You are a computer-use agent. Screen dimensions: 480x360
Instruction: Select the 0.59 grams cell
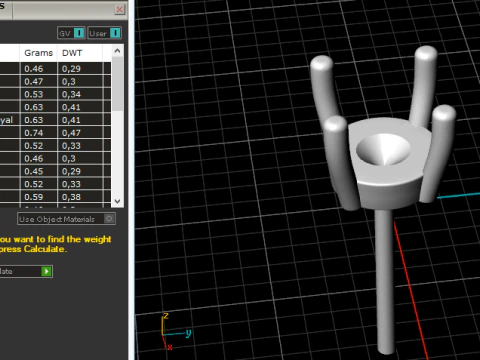click(x=38, y=197)
